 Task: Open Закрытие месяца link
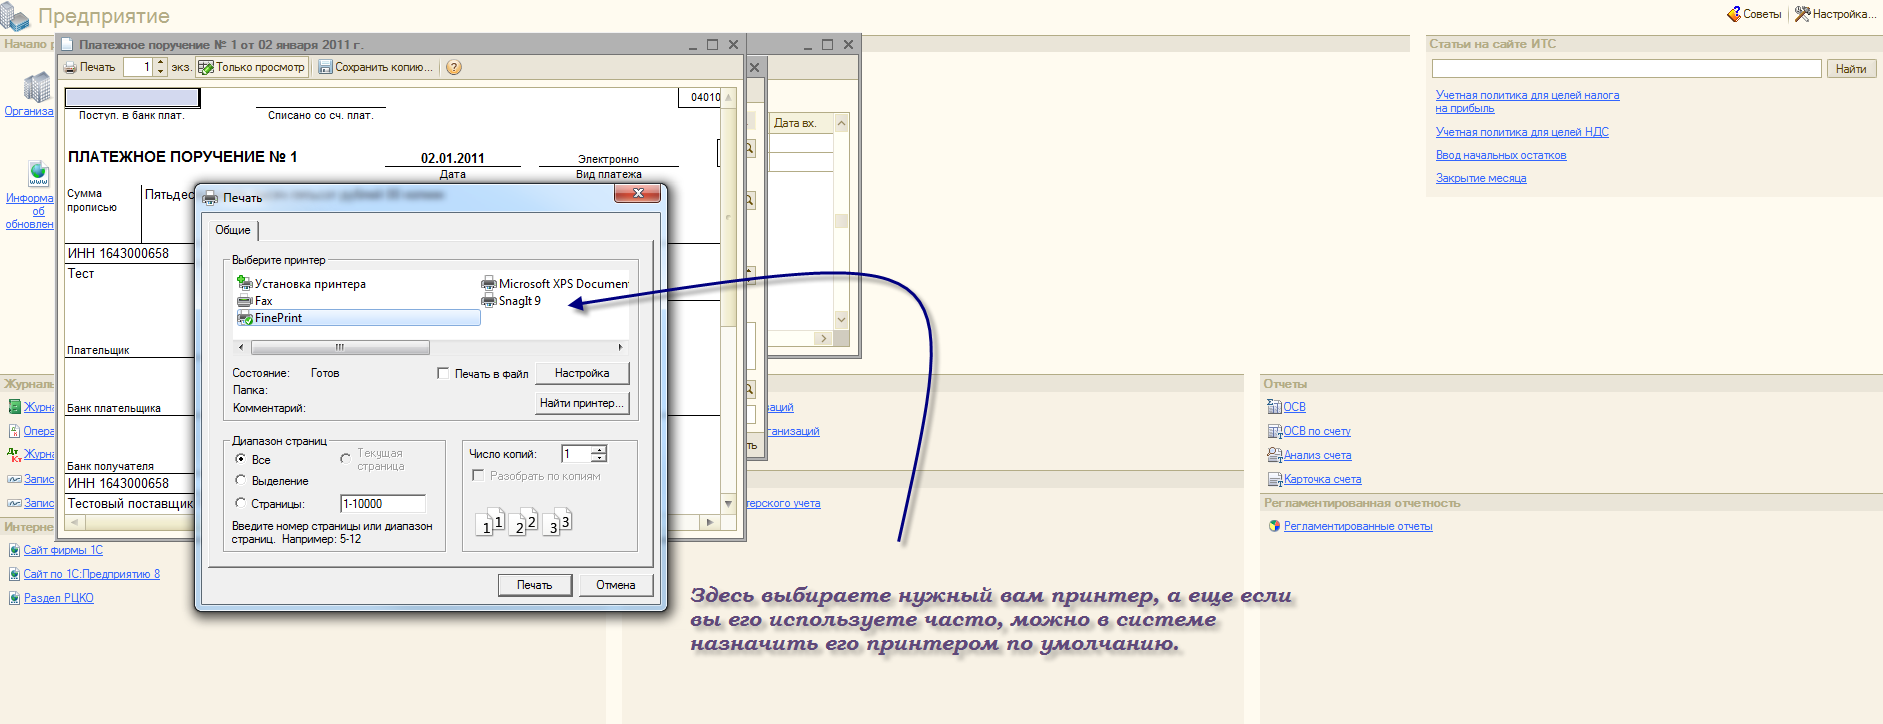click(x=1481, y=178)
